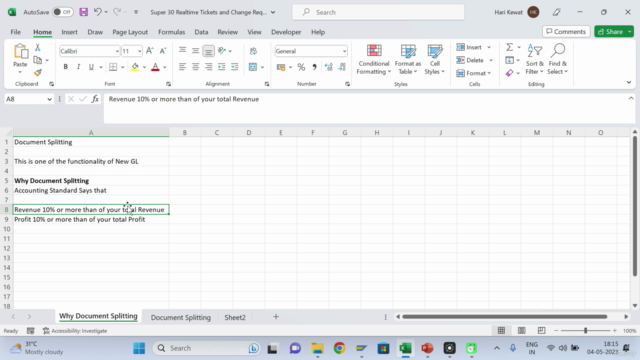This screenshot has height=360, width=640.
Task: Click the AutoSum sigma icon
Action: tap(509, 47)
